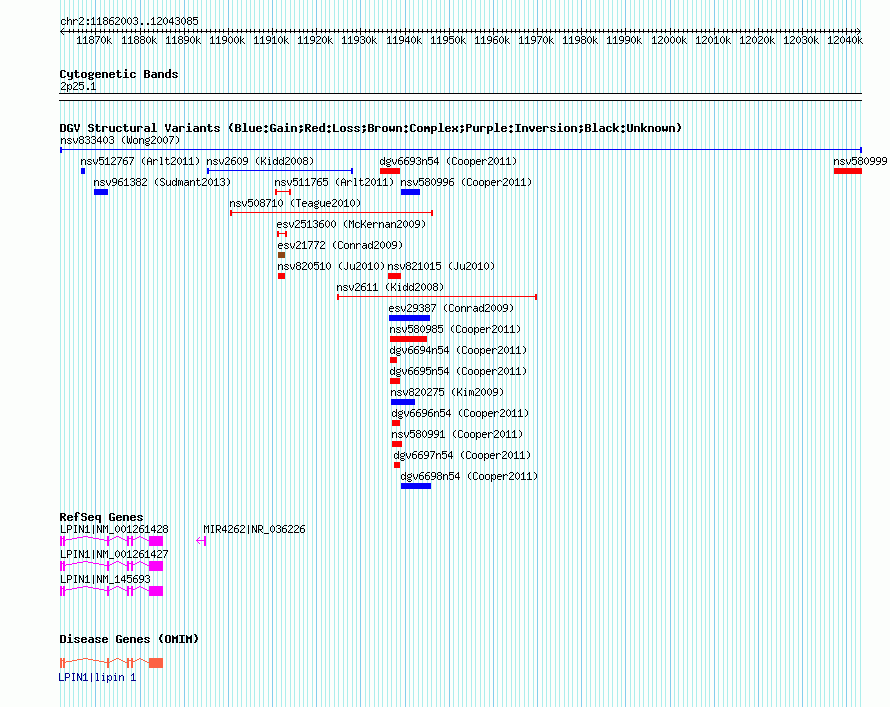Click the nsv2611 (Kidd2008) label
The height and width of the screenshot is (707, 890).
(390, 287)
